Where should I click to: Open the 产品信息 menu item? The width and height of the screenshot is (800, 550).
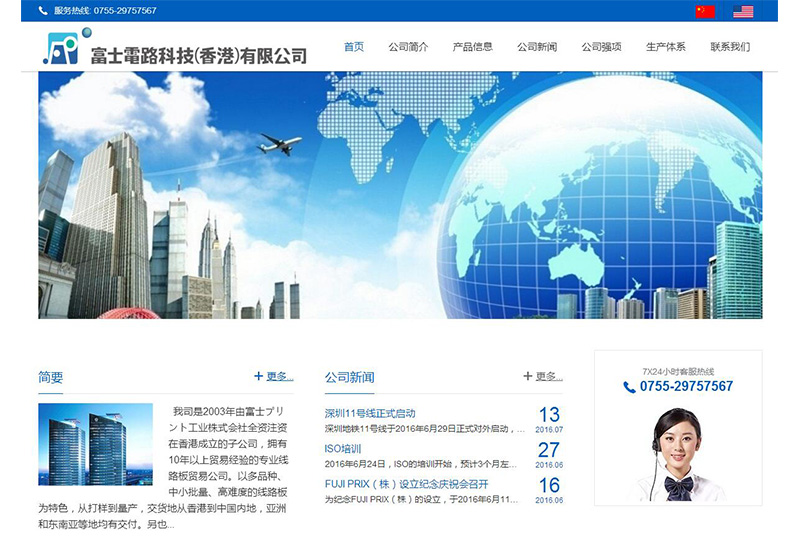pos(472,47)
